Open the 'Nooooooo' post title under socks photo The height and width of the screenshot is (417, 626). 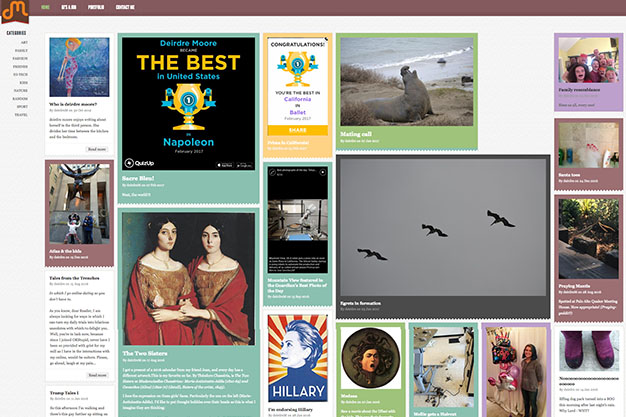pyautogui.click(x=588, y=381)
